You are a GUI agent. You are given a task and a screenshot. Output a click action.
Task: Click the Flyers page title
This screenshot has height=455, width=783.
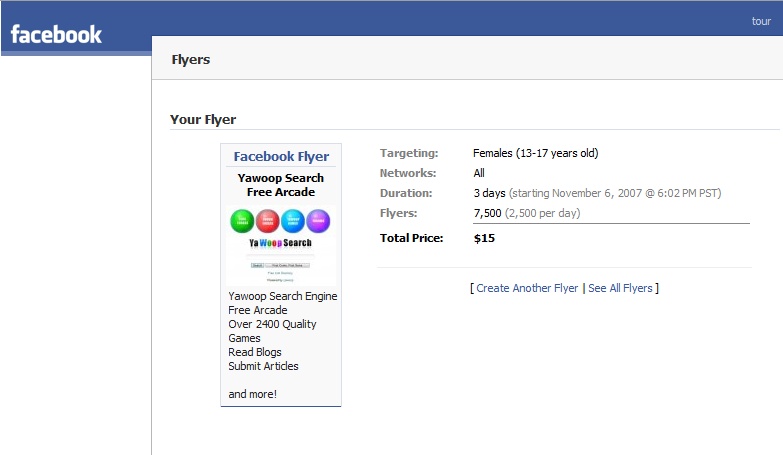pos(191,59)
